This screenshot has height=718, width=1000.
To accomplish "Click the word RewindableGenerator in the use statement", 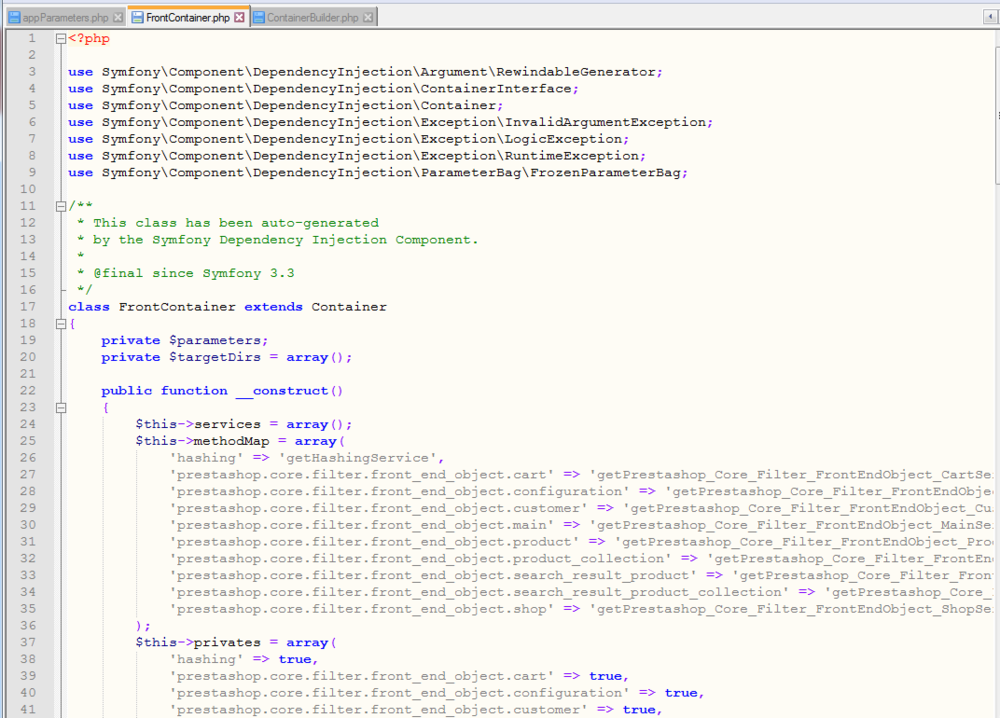I will click(x=600, y=71).
